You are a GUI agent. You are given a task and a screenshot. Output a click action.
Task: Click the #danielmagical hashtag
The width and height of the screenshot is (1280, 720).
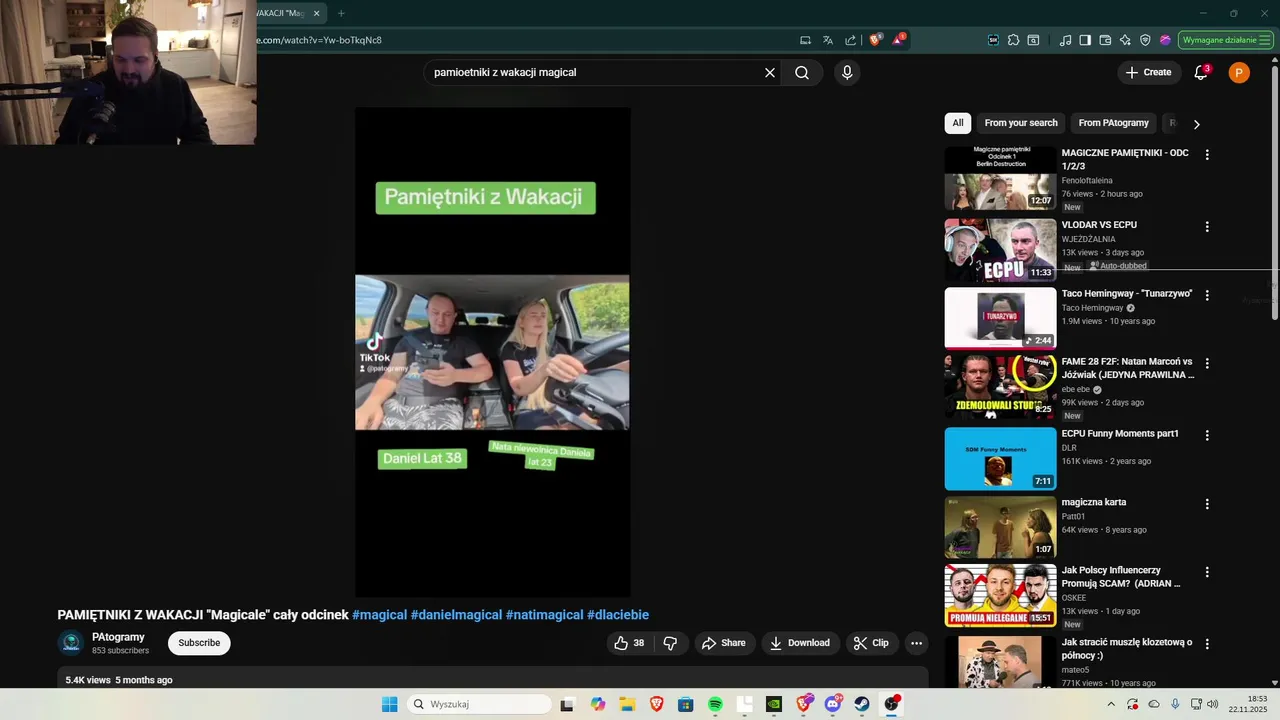(456, 615)
